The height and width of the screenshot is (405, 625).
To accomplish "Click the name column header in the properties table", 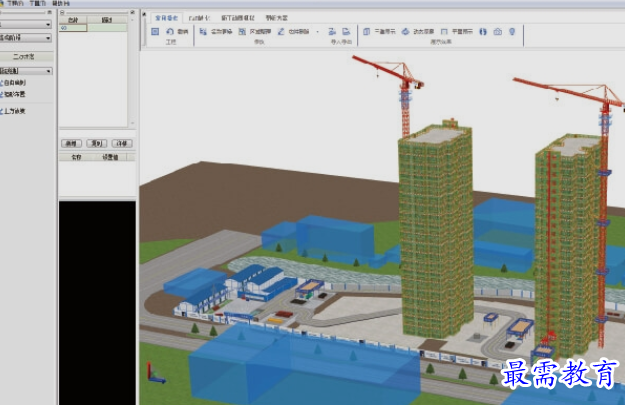I will (x=76, y=157).
